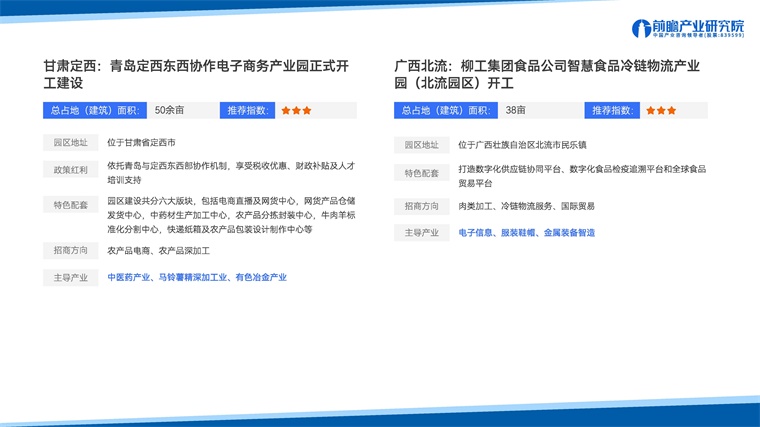Select the address 位于广西壮族自治区北流市民乐镇

(522, 145)
